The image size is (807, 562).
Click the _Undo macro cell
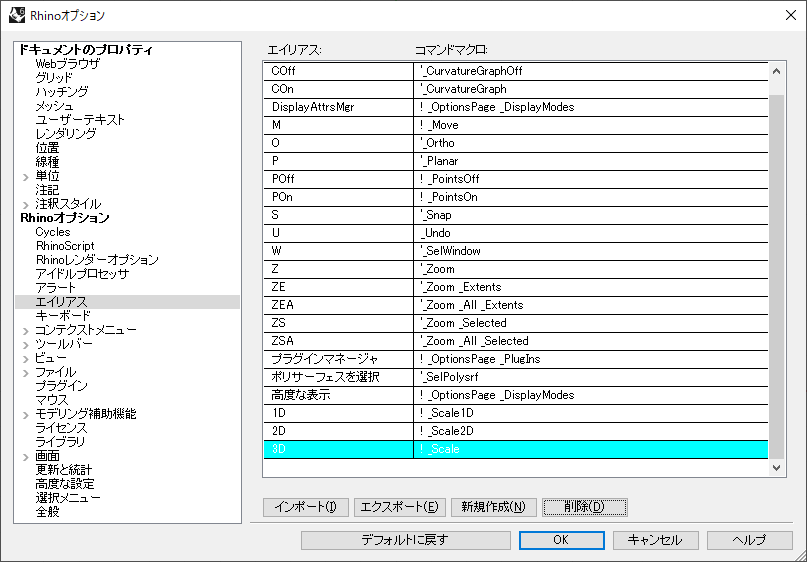point(591,233)
